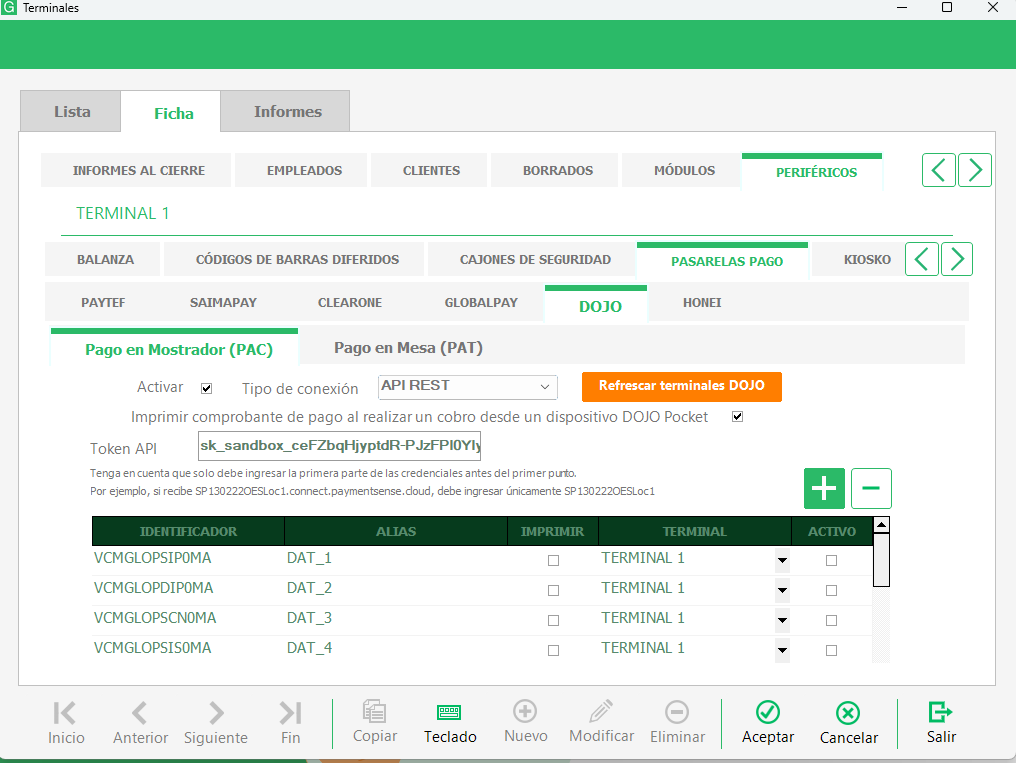
Task: Open the HONEI payment gateway tab
Action: coord(702,302)
